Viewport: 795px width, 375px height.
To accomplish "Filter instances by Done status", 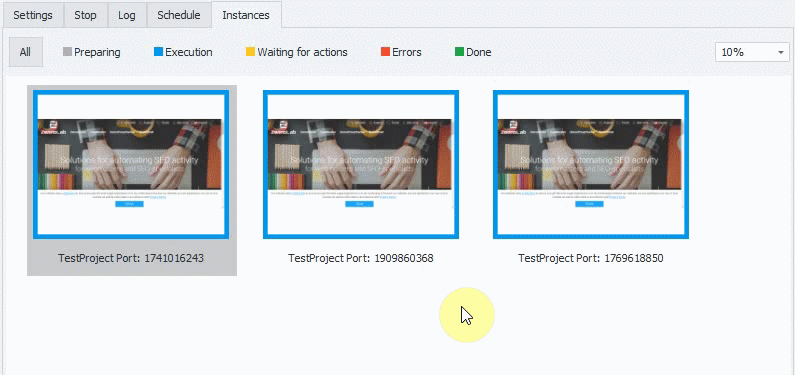I will coord(473,52).
